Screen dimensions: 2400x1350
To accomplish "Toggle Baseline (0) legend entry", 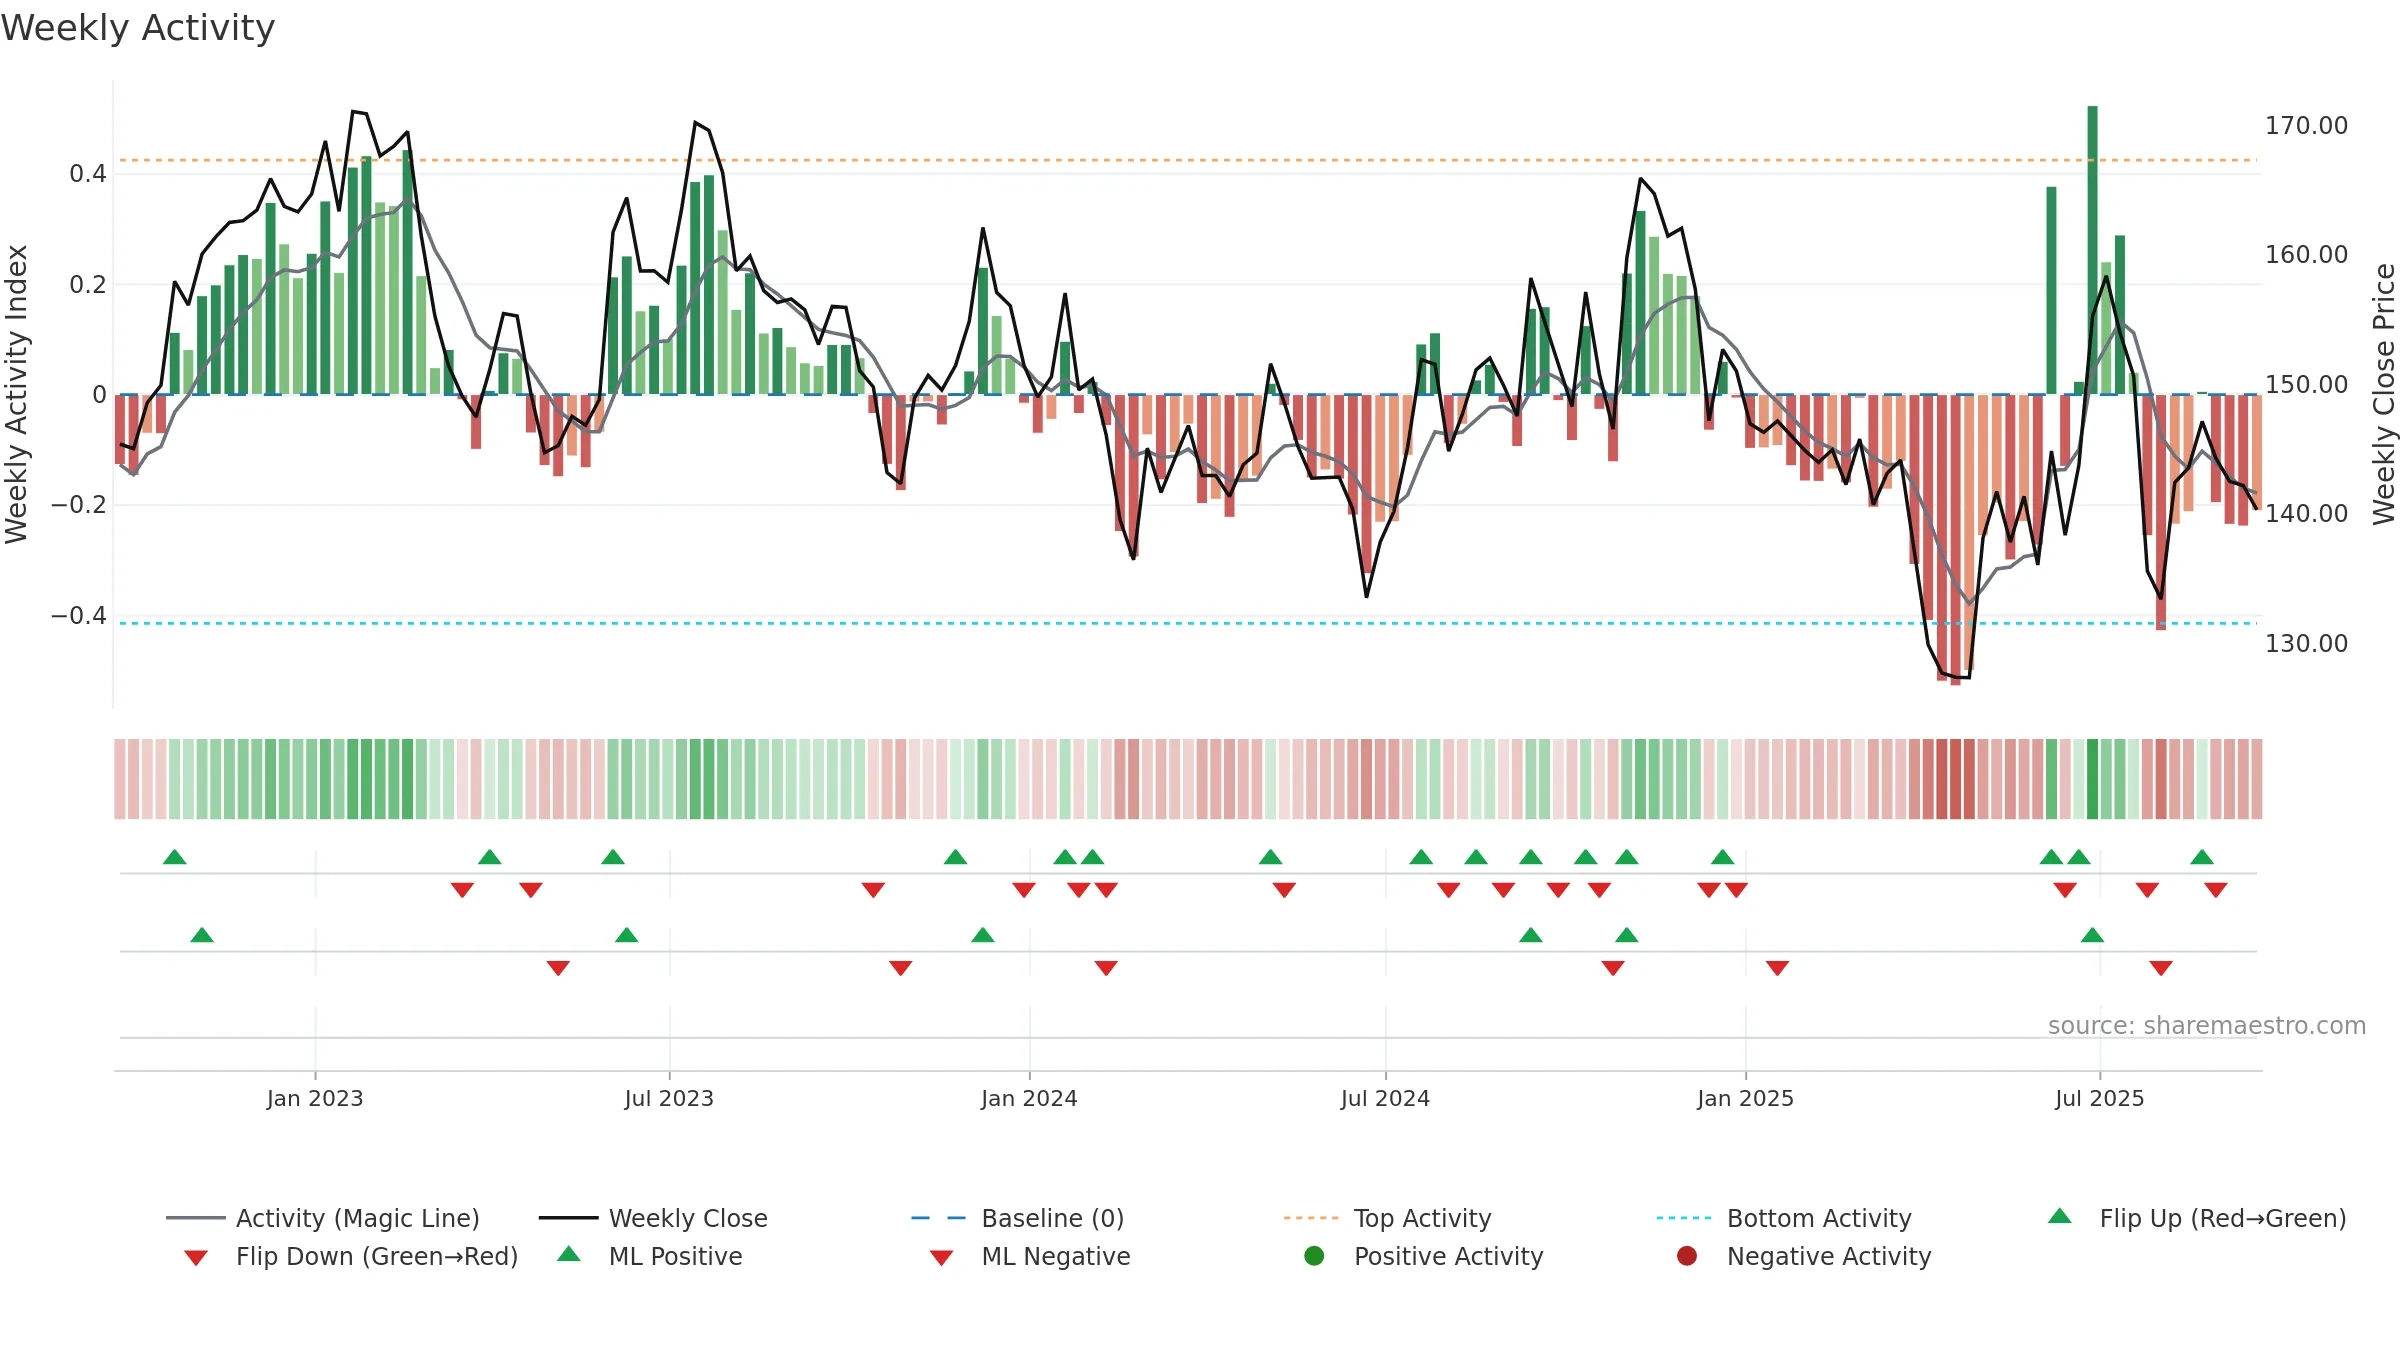I will pyautogui.click(x=1018, y=1218).
